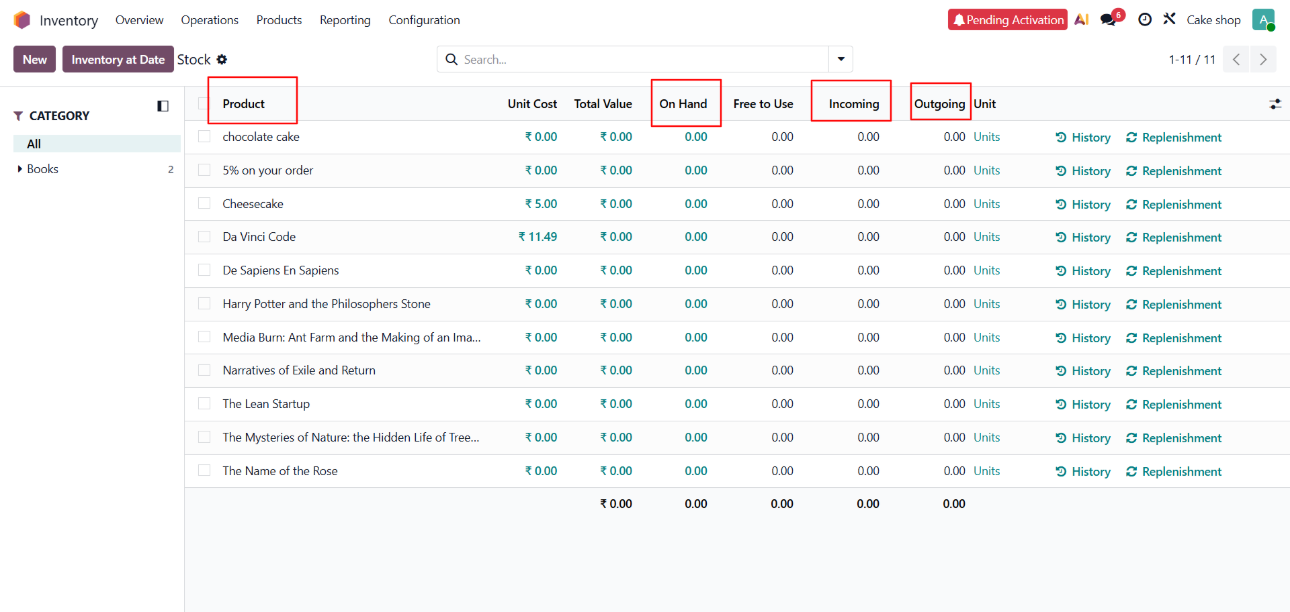Click into the Search input field
1290x612 pixels.
click(640, 60)
